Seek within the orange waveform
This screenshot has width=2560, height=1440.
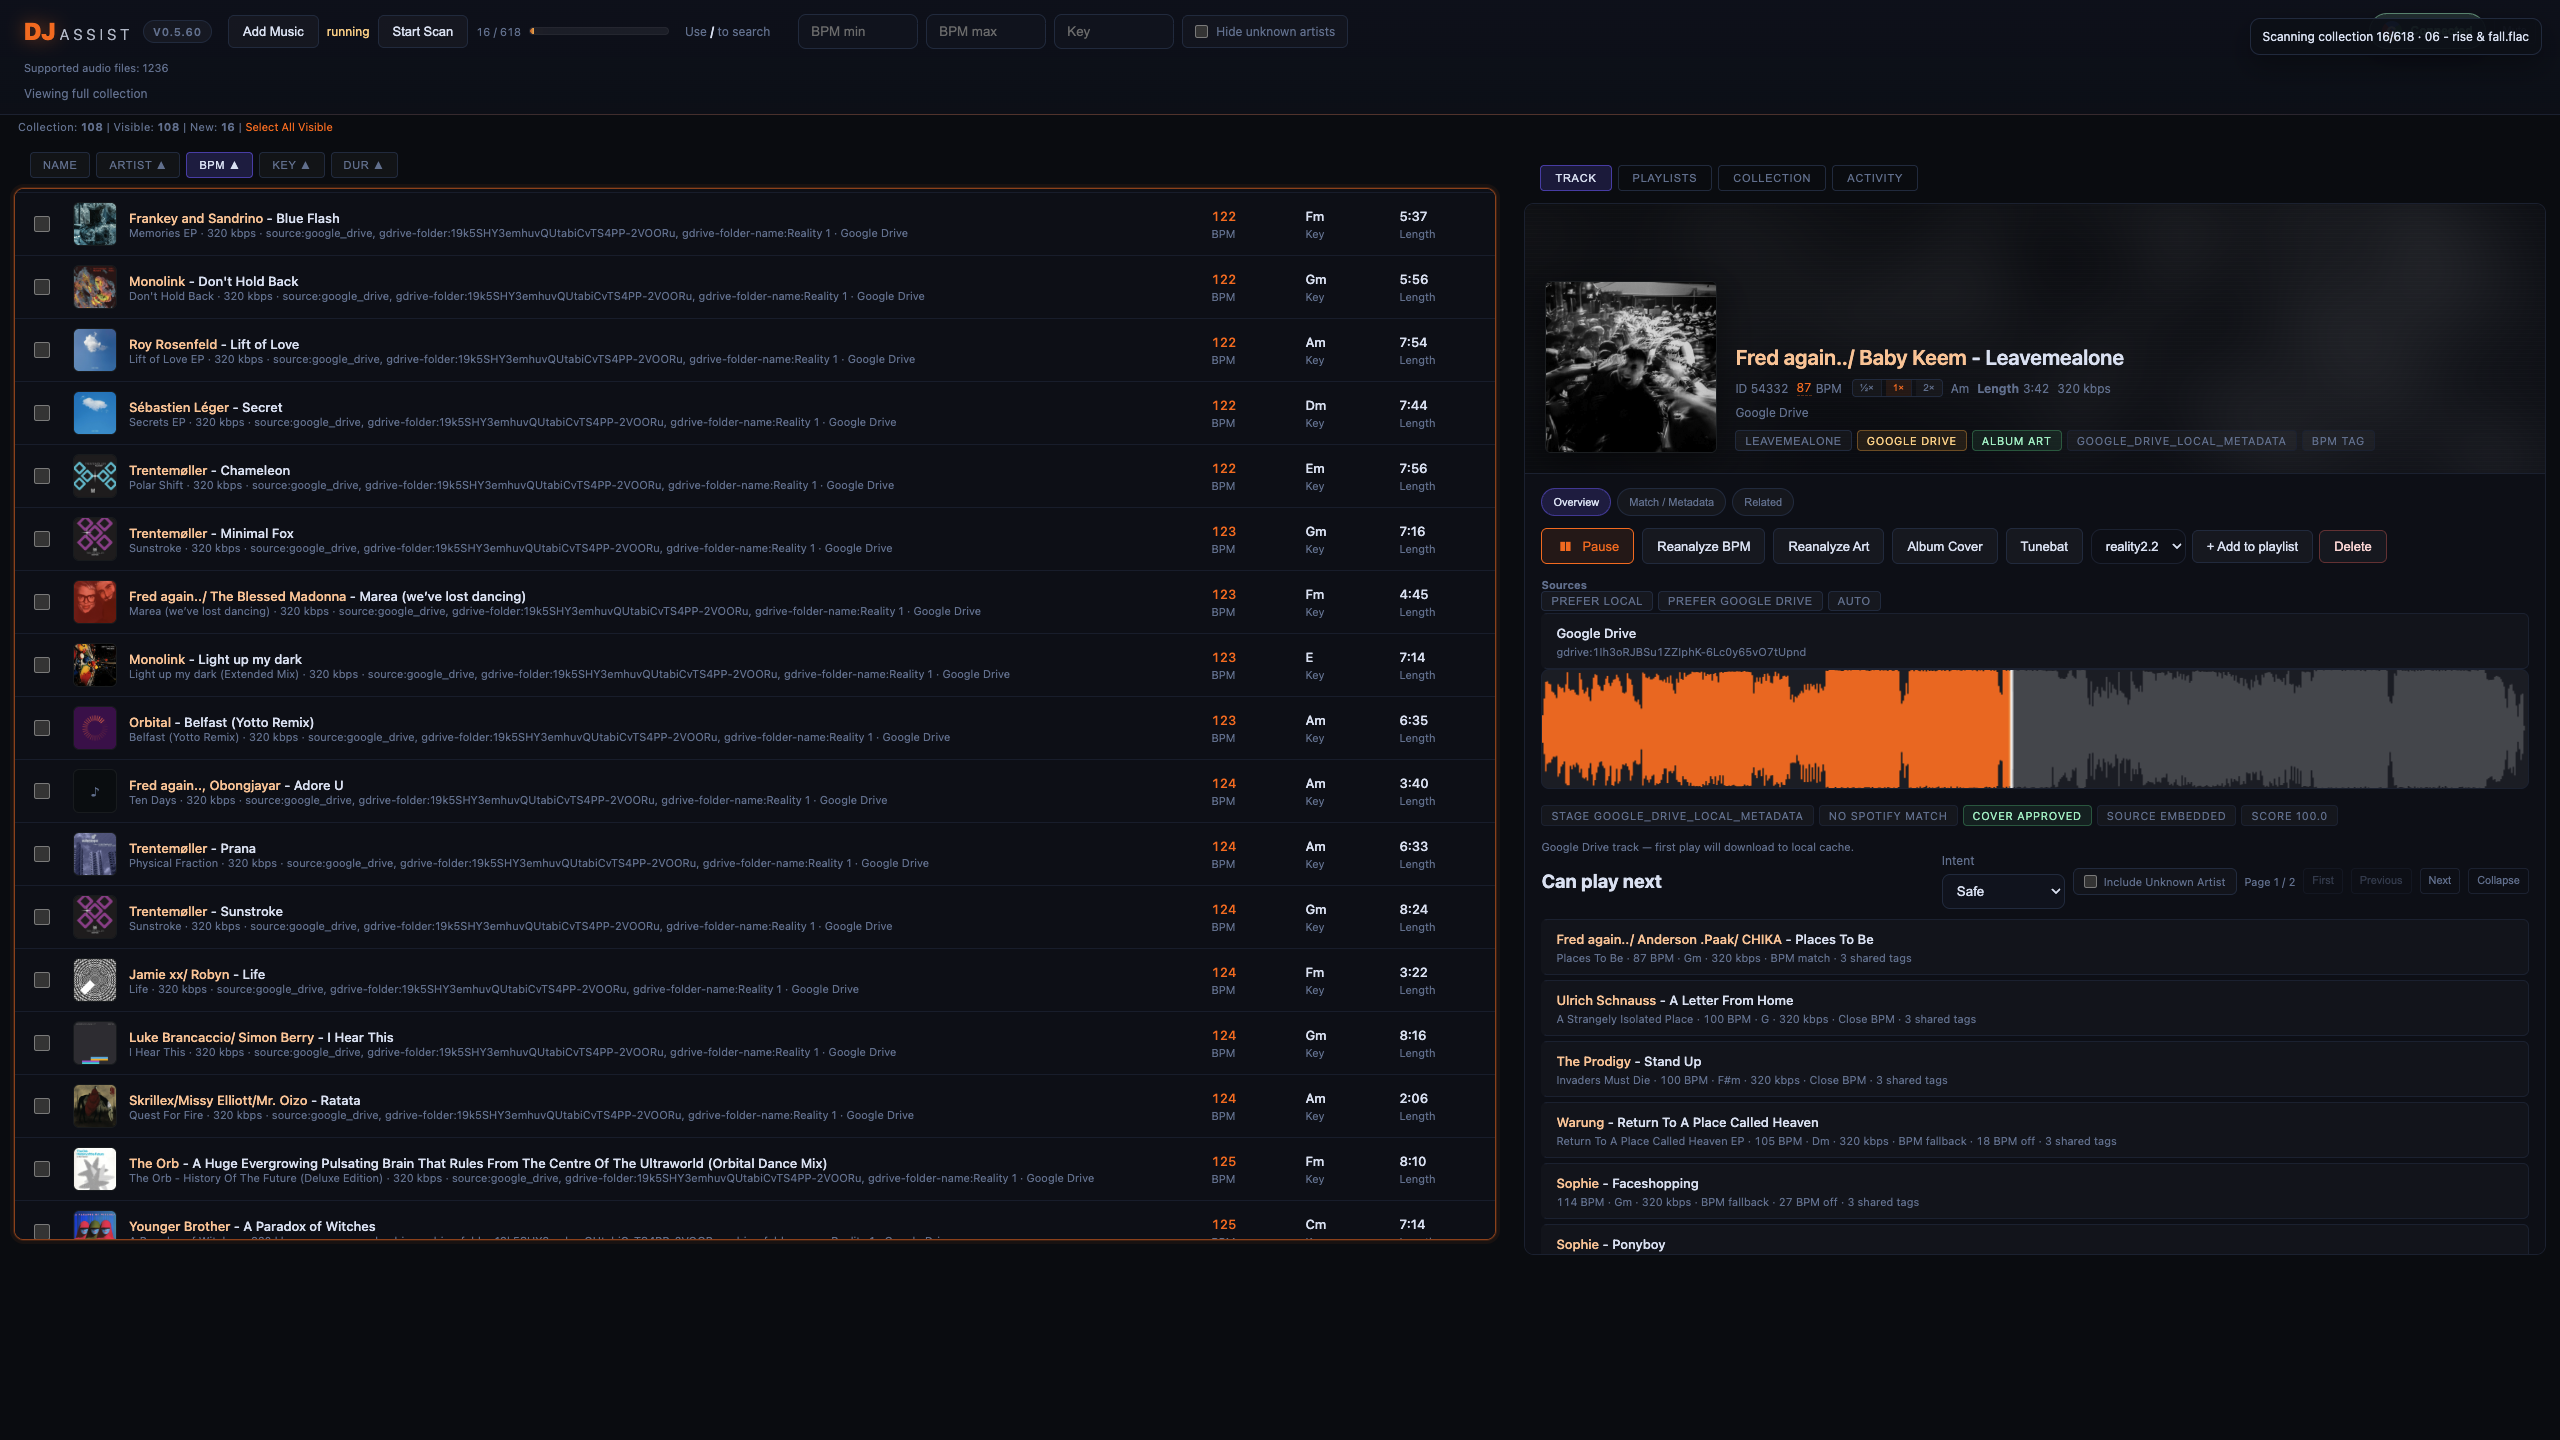(x=1775, y=729)
